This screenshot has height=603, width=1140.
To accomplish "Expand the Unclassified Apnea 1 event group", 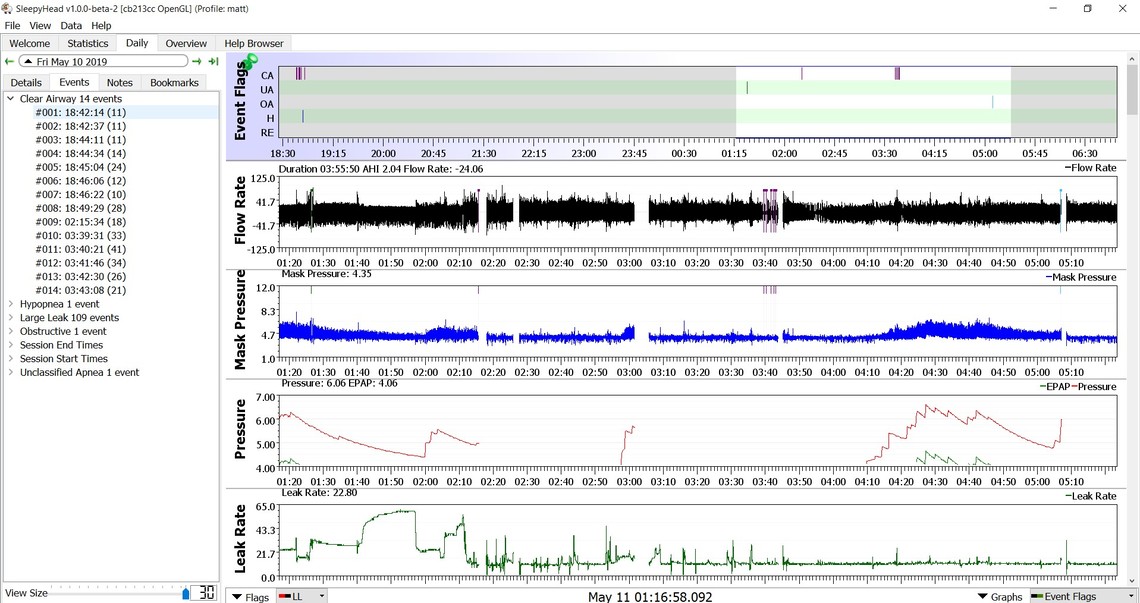I will 11,372.
